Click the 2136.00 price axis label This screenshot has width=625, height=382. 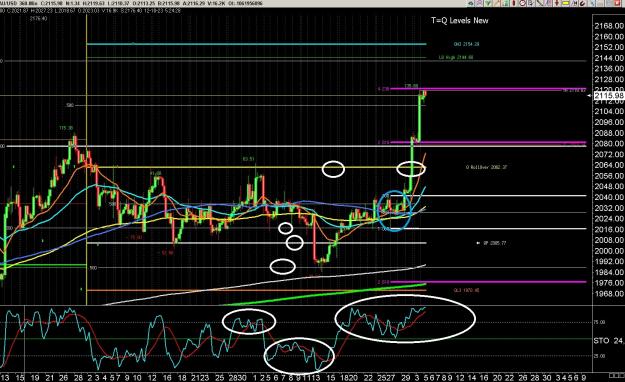609,69
